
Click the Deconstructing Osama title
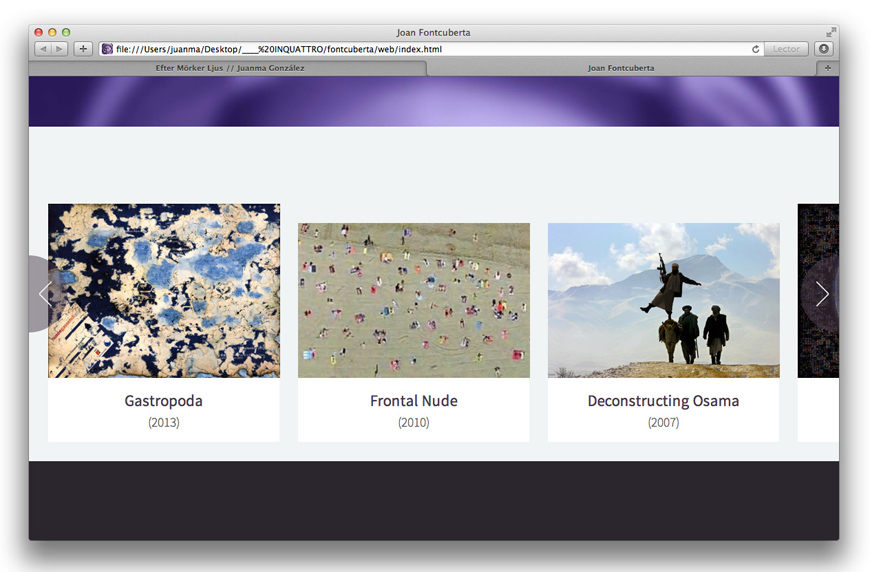click(x=663, y=401)
